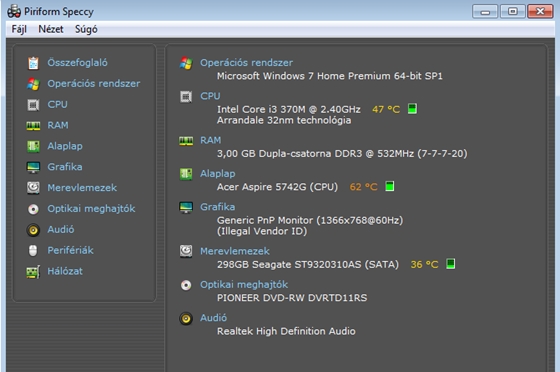The image size is (560, 372).
Task: Click the Alaplap motherboard icon in sidebar
Action: (33, 146)
